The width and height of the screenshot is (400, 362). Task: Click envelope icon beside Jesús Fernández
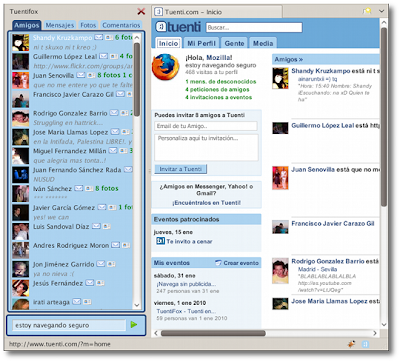pos(90,283)
